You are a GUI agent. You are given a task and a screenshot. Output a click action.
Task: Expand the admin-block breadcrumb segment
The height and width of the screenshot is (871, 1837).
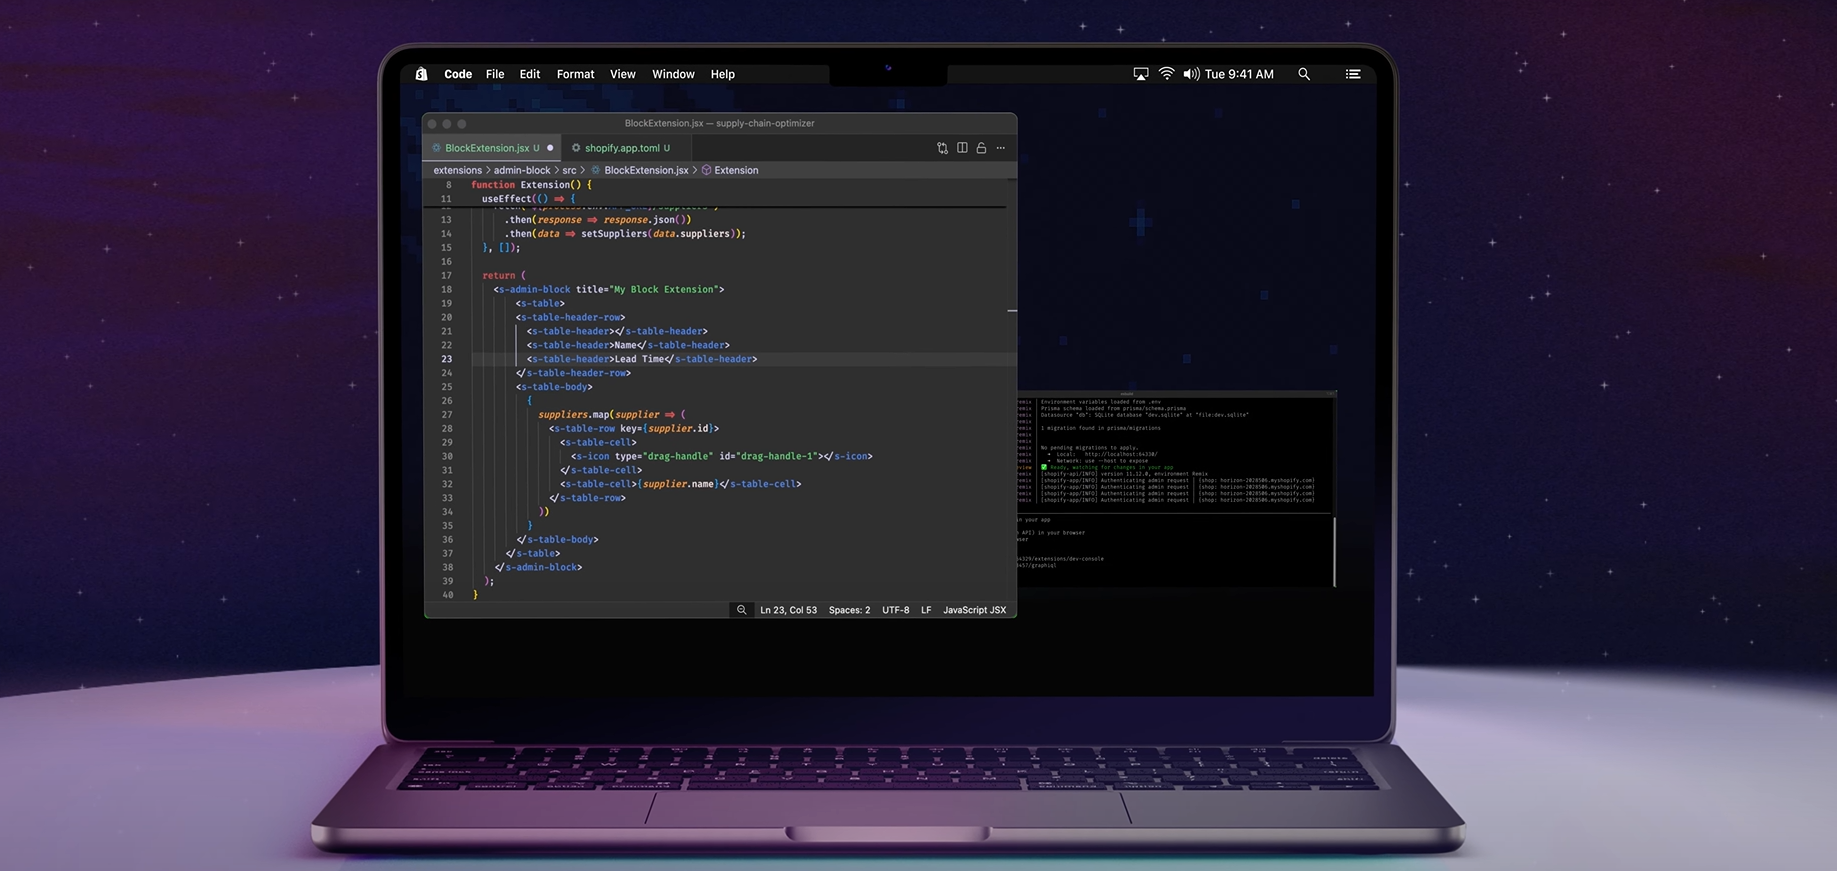coord(522,170)
